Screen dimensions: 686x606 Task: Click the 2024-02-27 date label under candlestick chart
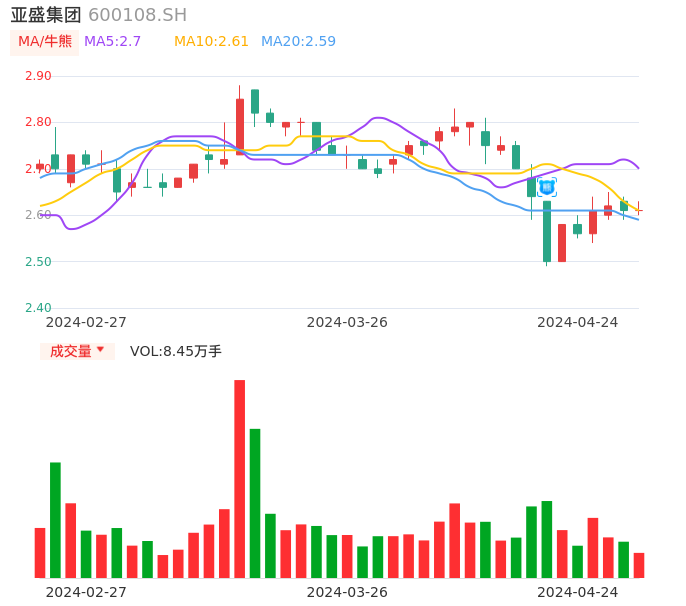[x=86, y=322]
